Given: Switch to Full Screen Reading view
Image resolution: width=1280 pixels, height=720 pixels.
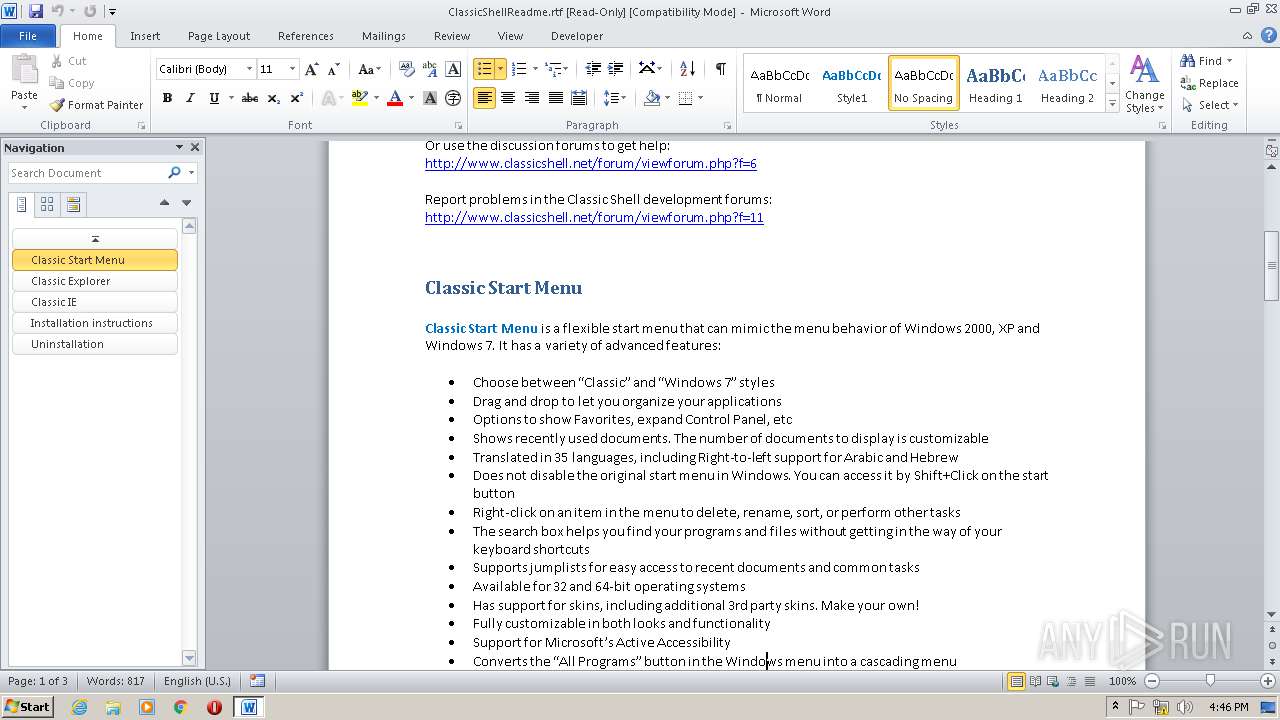Looking at the screenshot, I should [x=1034, y=681].
